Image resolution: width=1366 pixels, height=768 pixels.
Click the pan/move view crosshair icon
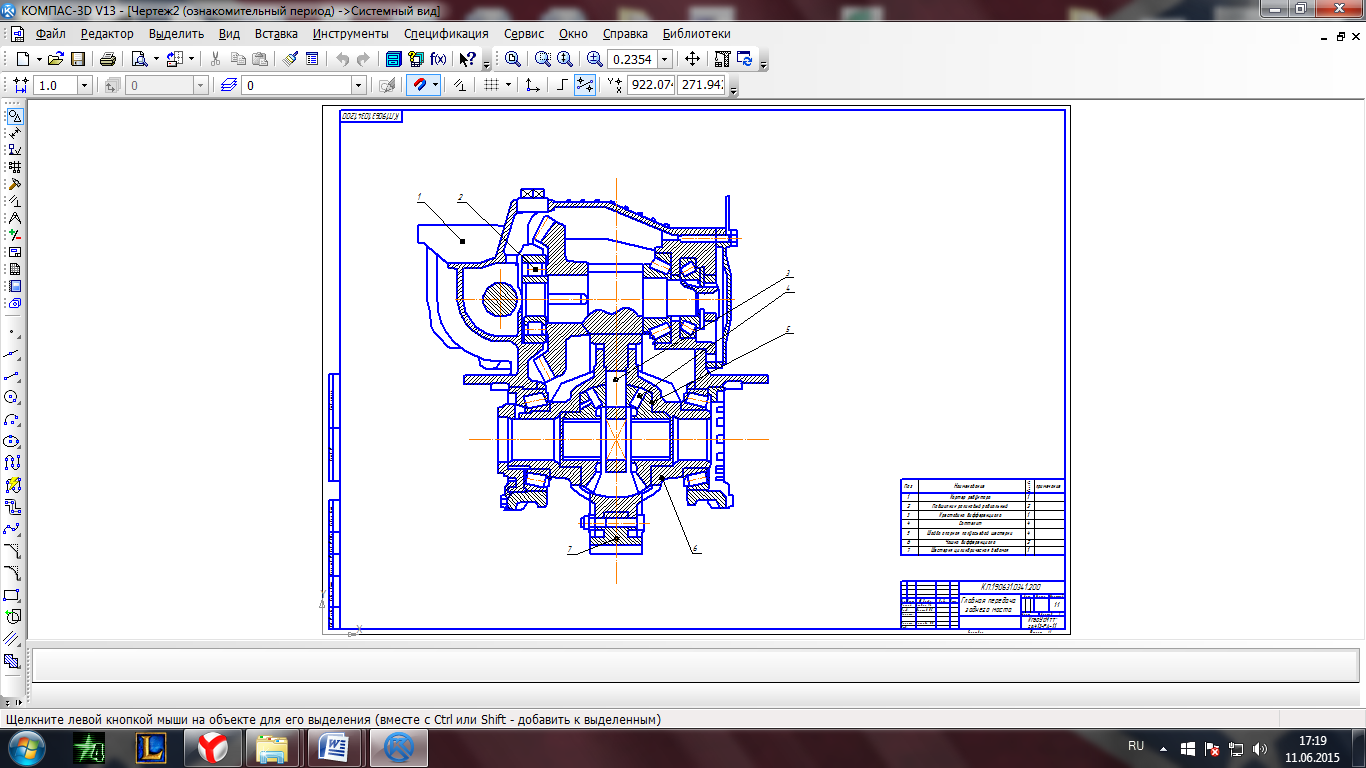692,59
